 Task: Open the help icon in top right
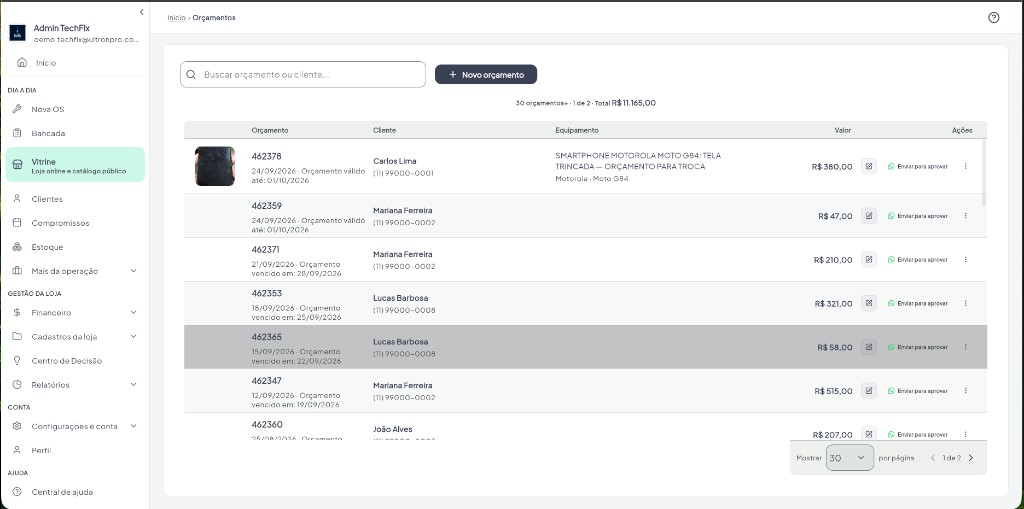tap(993, 18)
